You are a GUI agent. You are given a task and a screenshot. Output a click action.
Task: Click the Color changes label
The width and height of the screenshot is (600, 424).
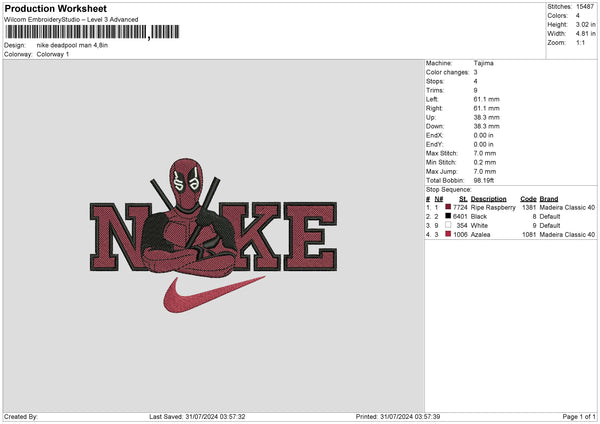click(447, 72)
